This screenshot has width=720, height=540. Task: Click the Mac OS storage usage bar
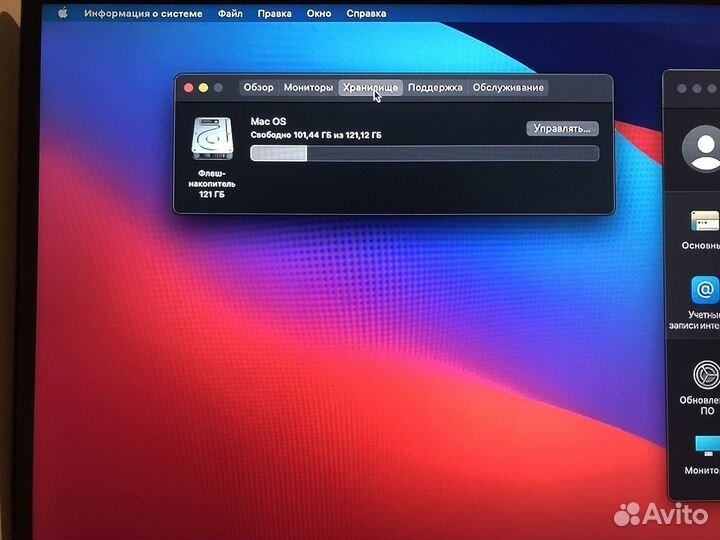coord(424,153)
